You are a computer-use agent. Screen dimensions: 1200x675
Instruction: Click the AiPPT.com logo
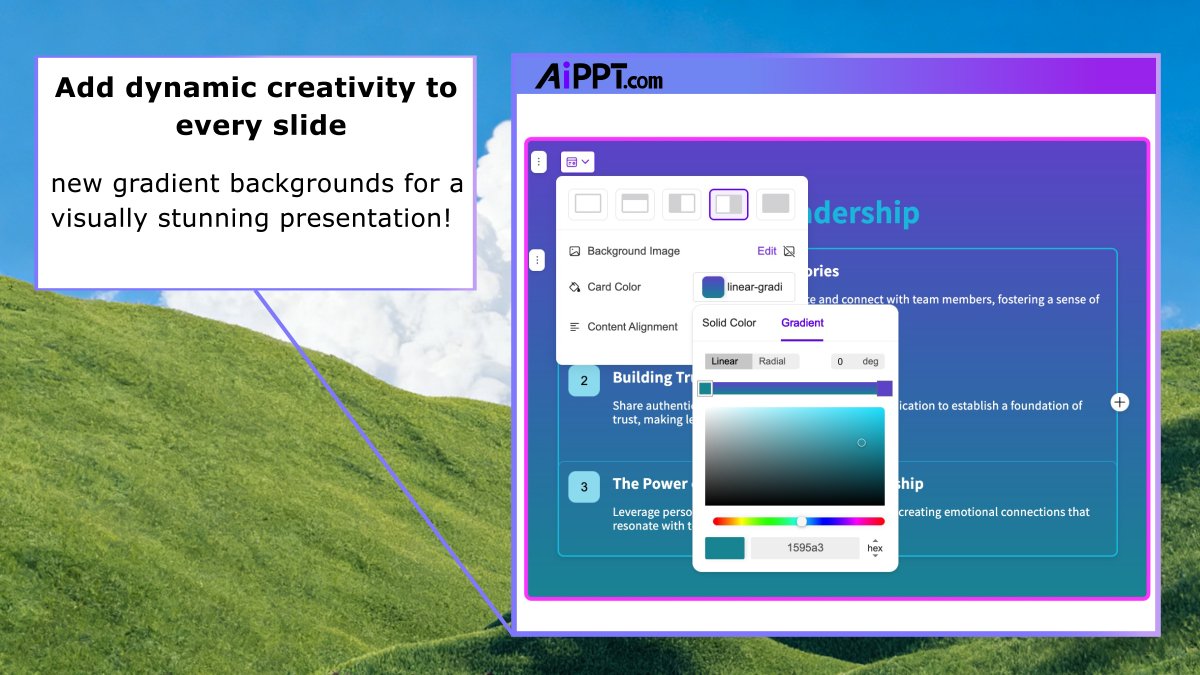point(598,76)
